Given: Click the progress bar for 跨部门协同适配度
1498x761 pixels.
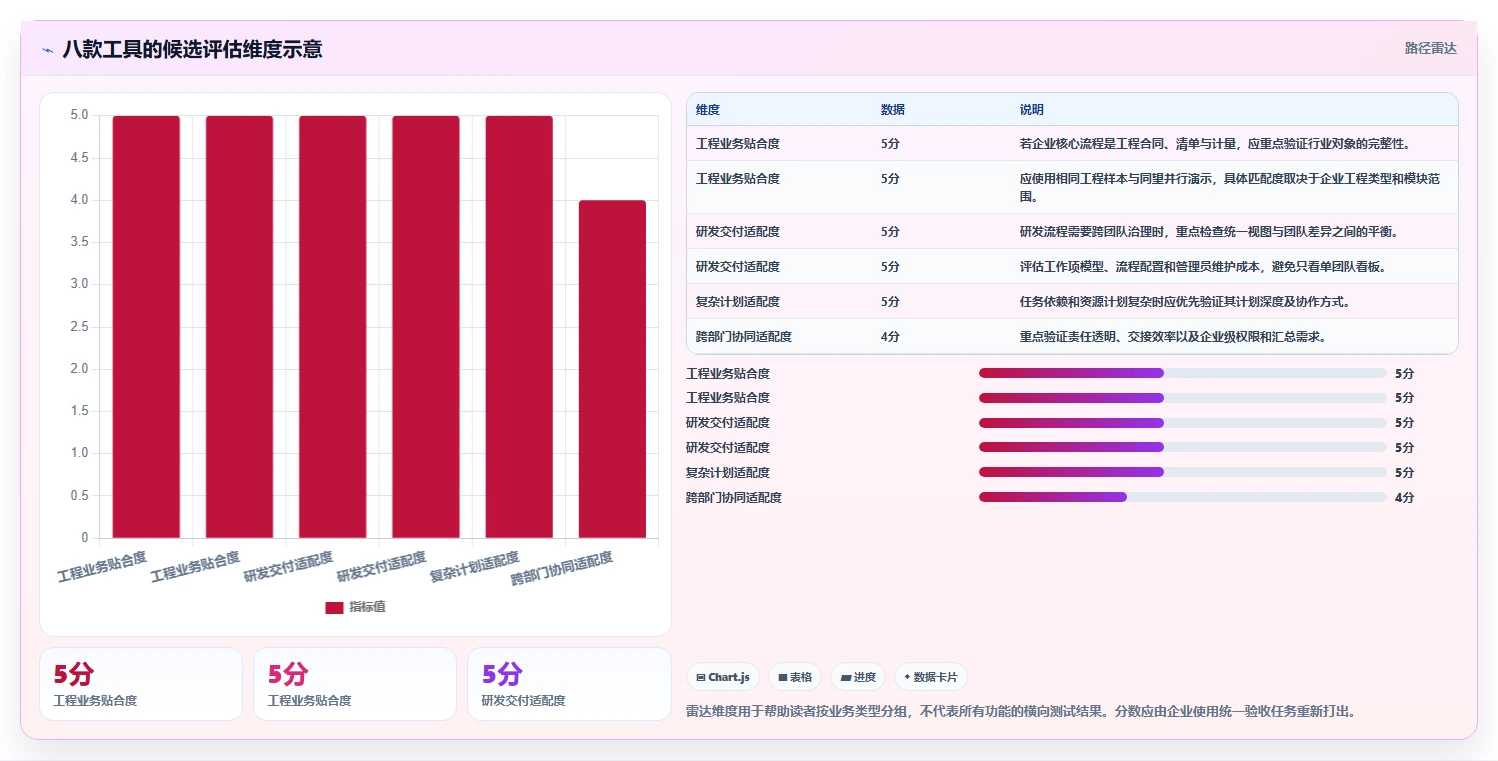Looking at the screenshot, I should (1183, 497).
